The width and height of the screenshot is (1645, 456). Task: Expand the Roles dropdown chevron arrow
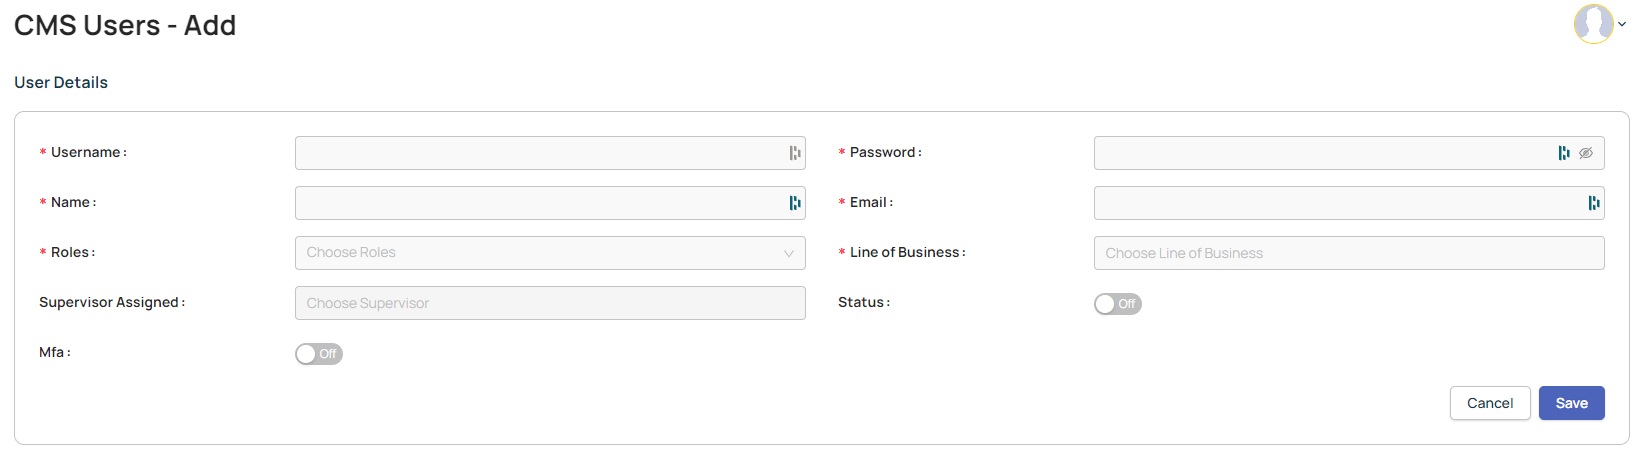789,254
